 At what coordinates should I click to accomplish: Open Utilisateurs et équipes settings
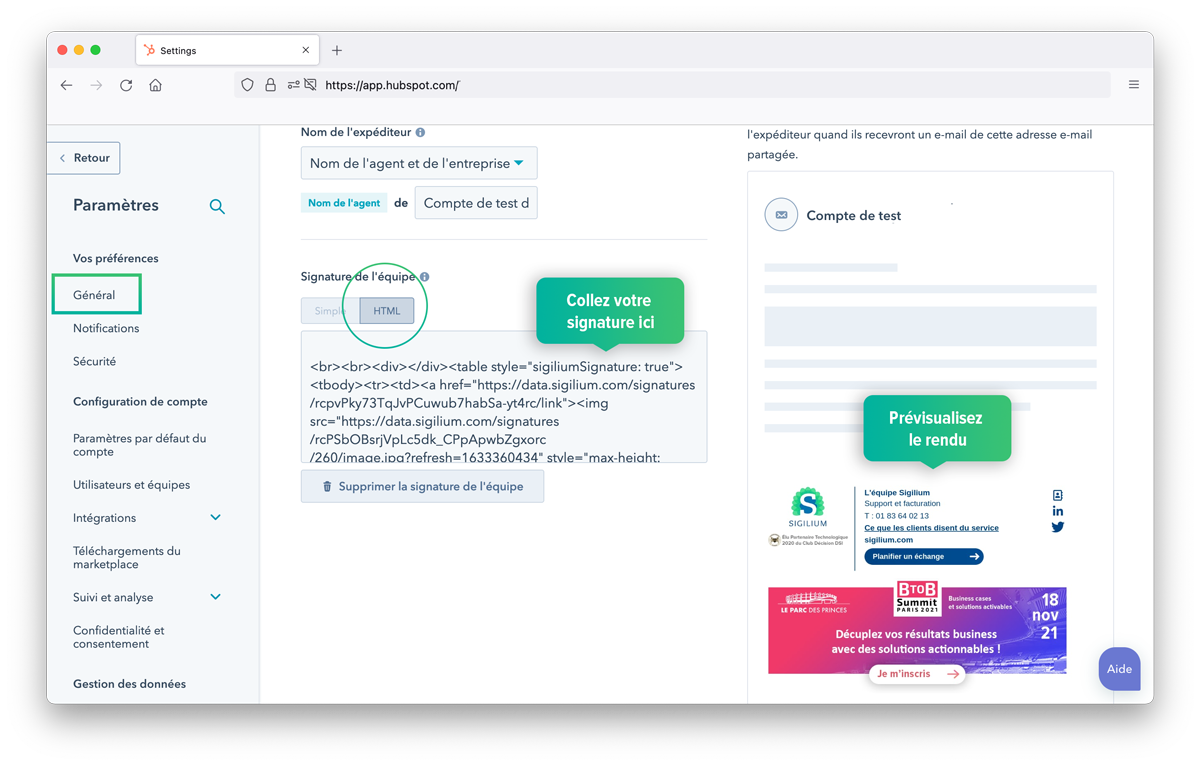click(x=131, y=485)
